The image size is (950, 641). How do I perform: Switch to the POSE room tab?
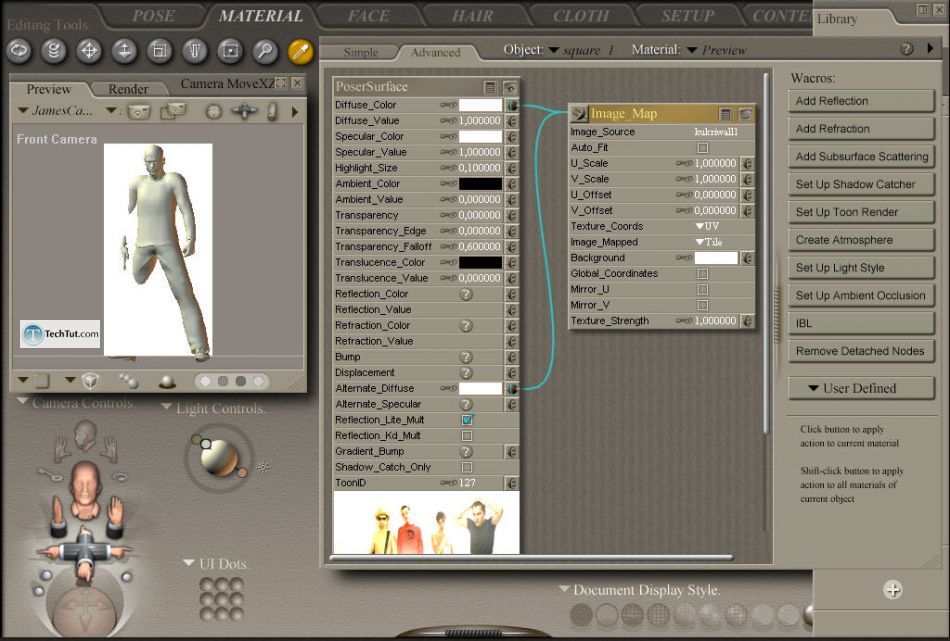(x=153, y=16)
